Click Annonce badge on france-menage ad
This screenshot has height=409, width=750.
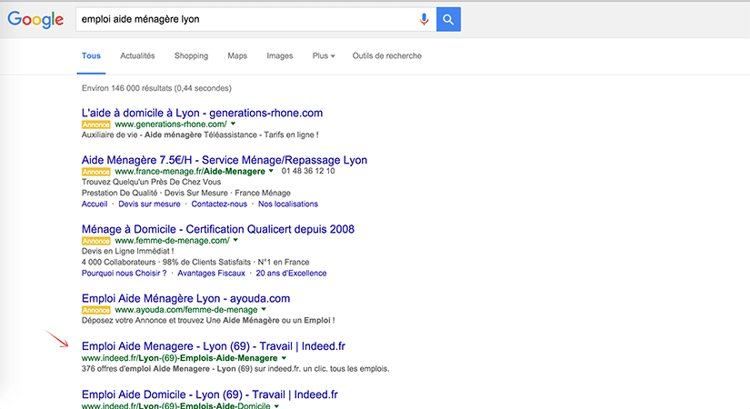(x=96, y=172)
